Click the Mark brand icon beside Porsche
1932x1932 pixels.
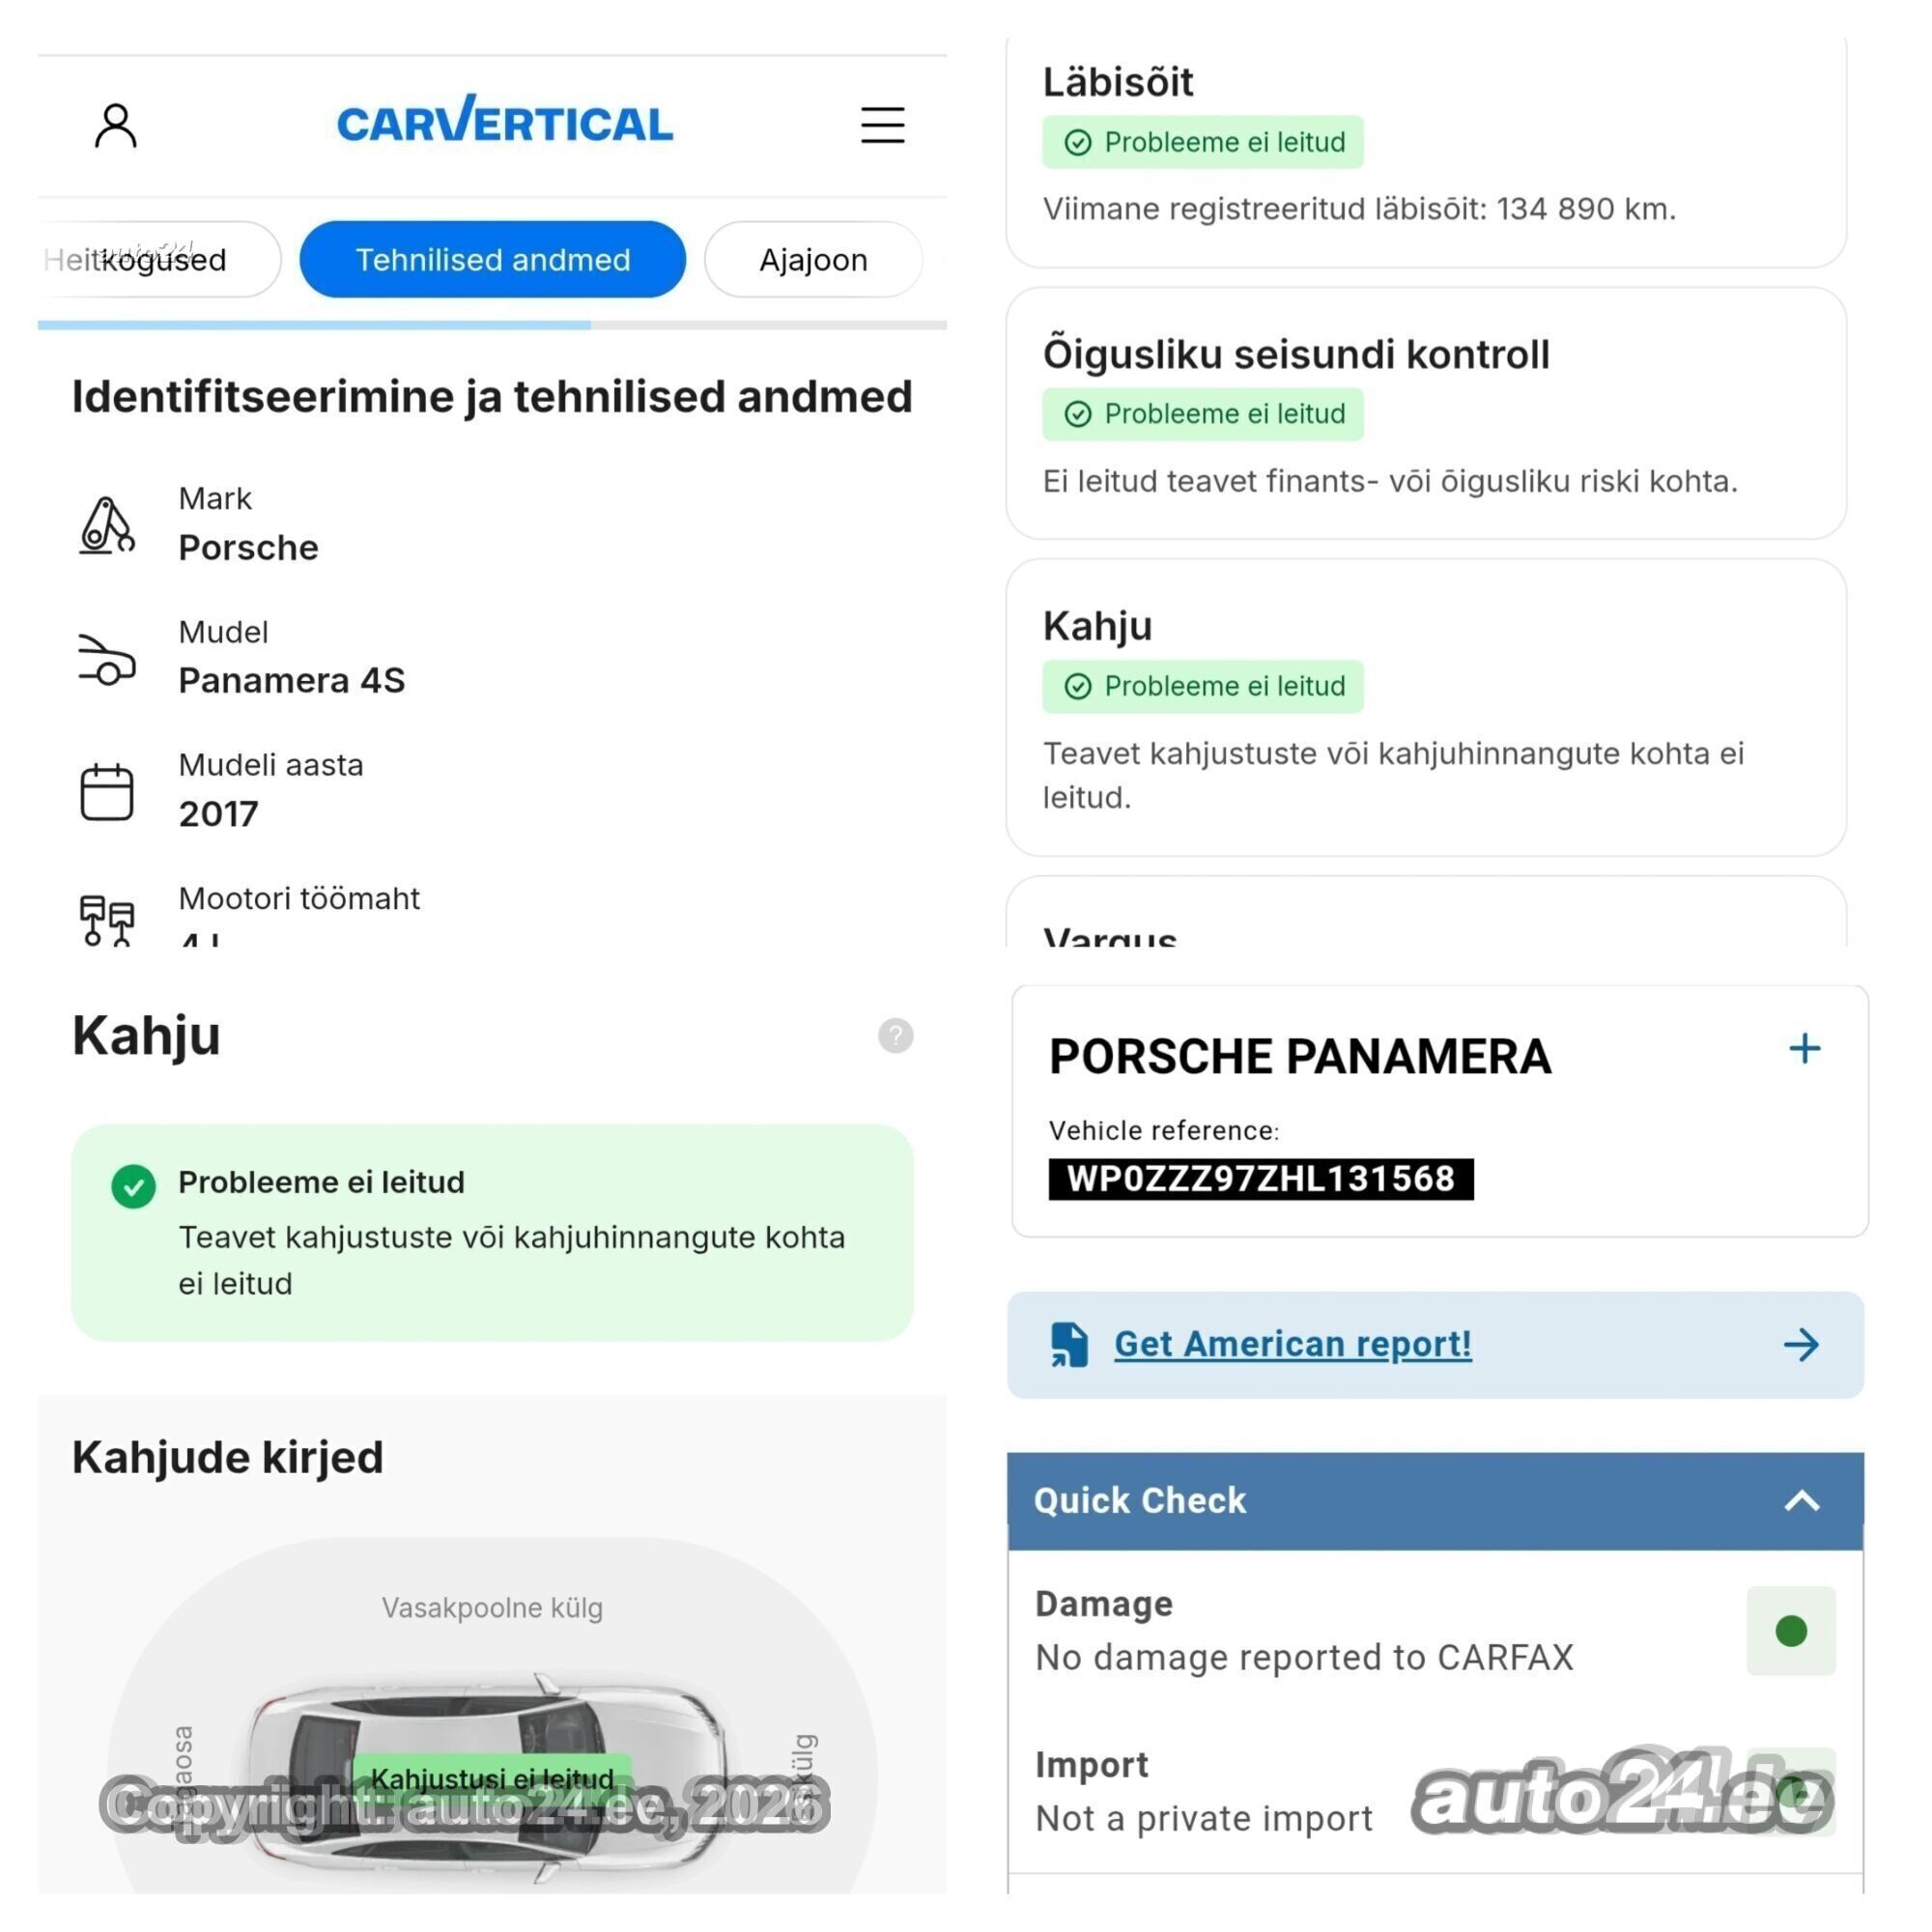pyautogui.click(x=106, y=525)
